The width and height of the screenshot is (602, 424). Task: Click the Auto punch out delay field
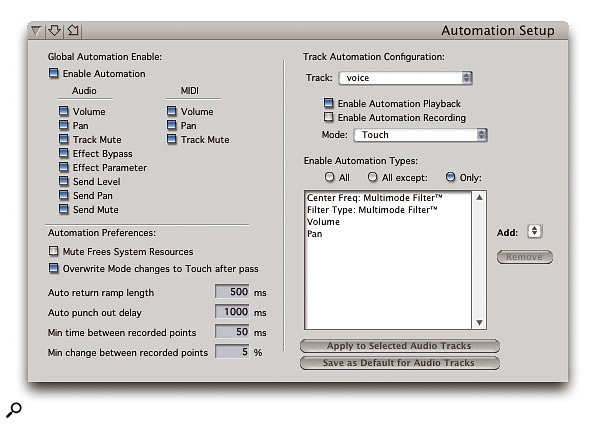(x=232, y=312)
